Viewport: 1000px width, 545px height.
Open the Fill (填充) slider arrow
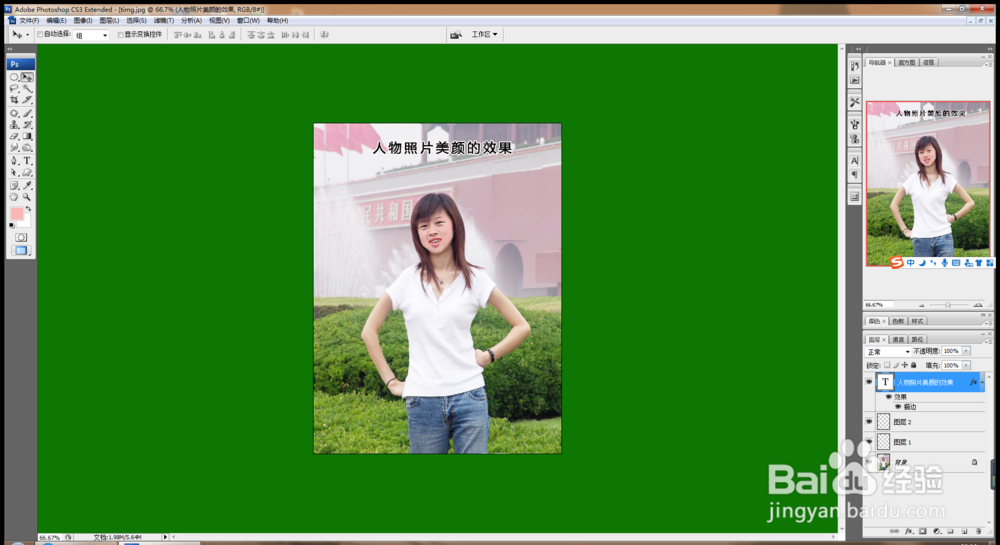coord(966,365)
